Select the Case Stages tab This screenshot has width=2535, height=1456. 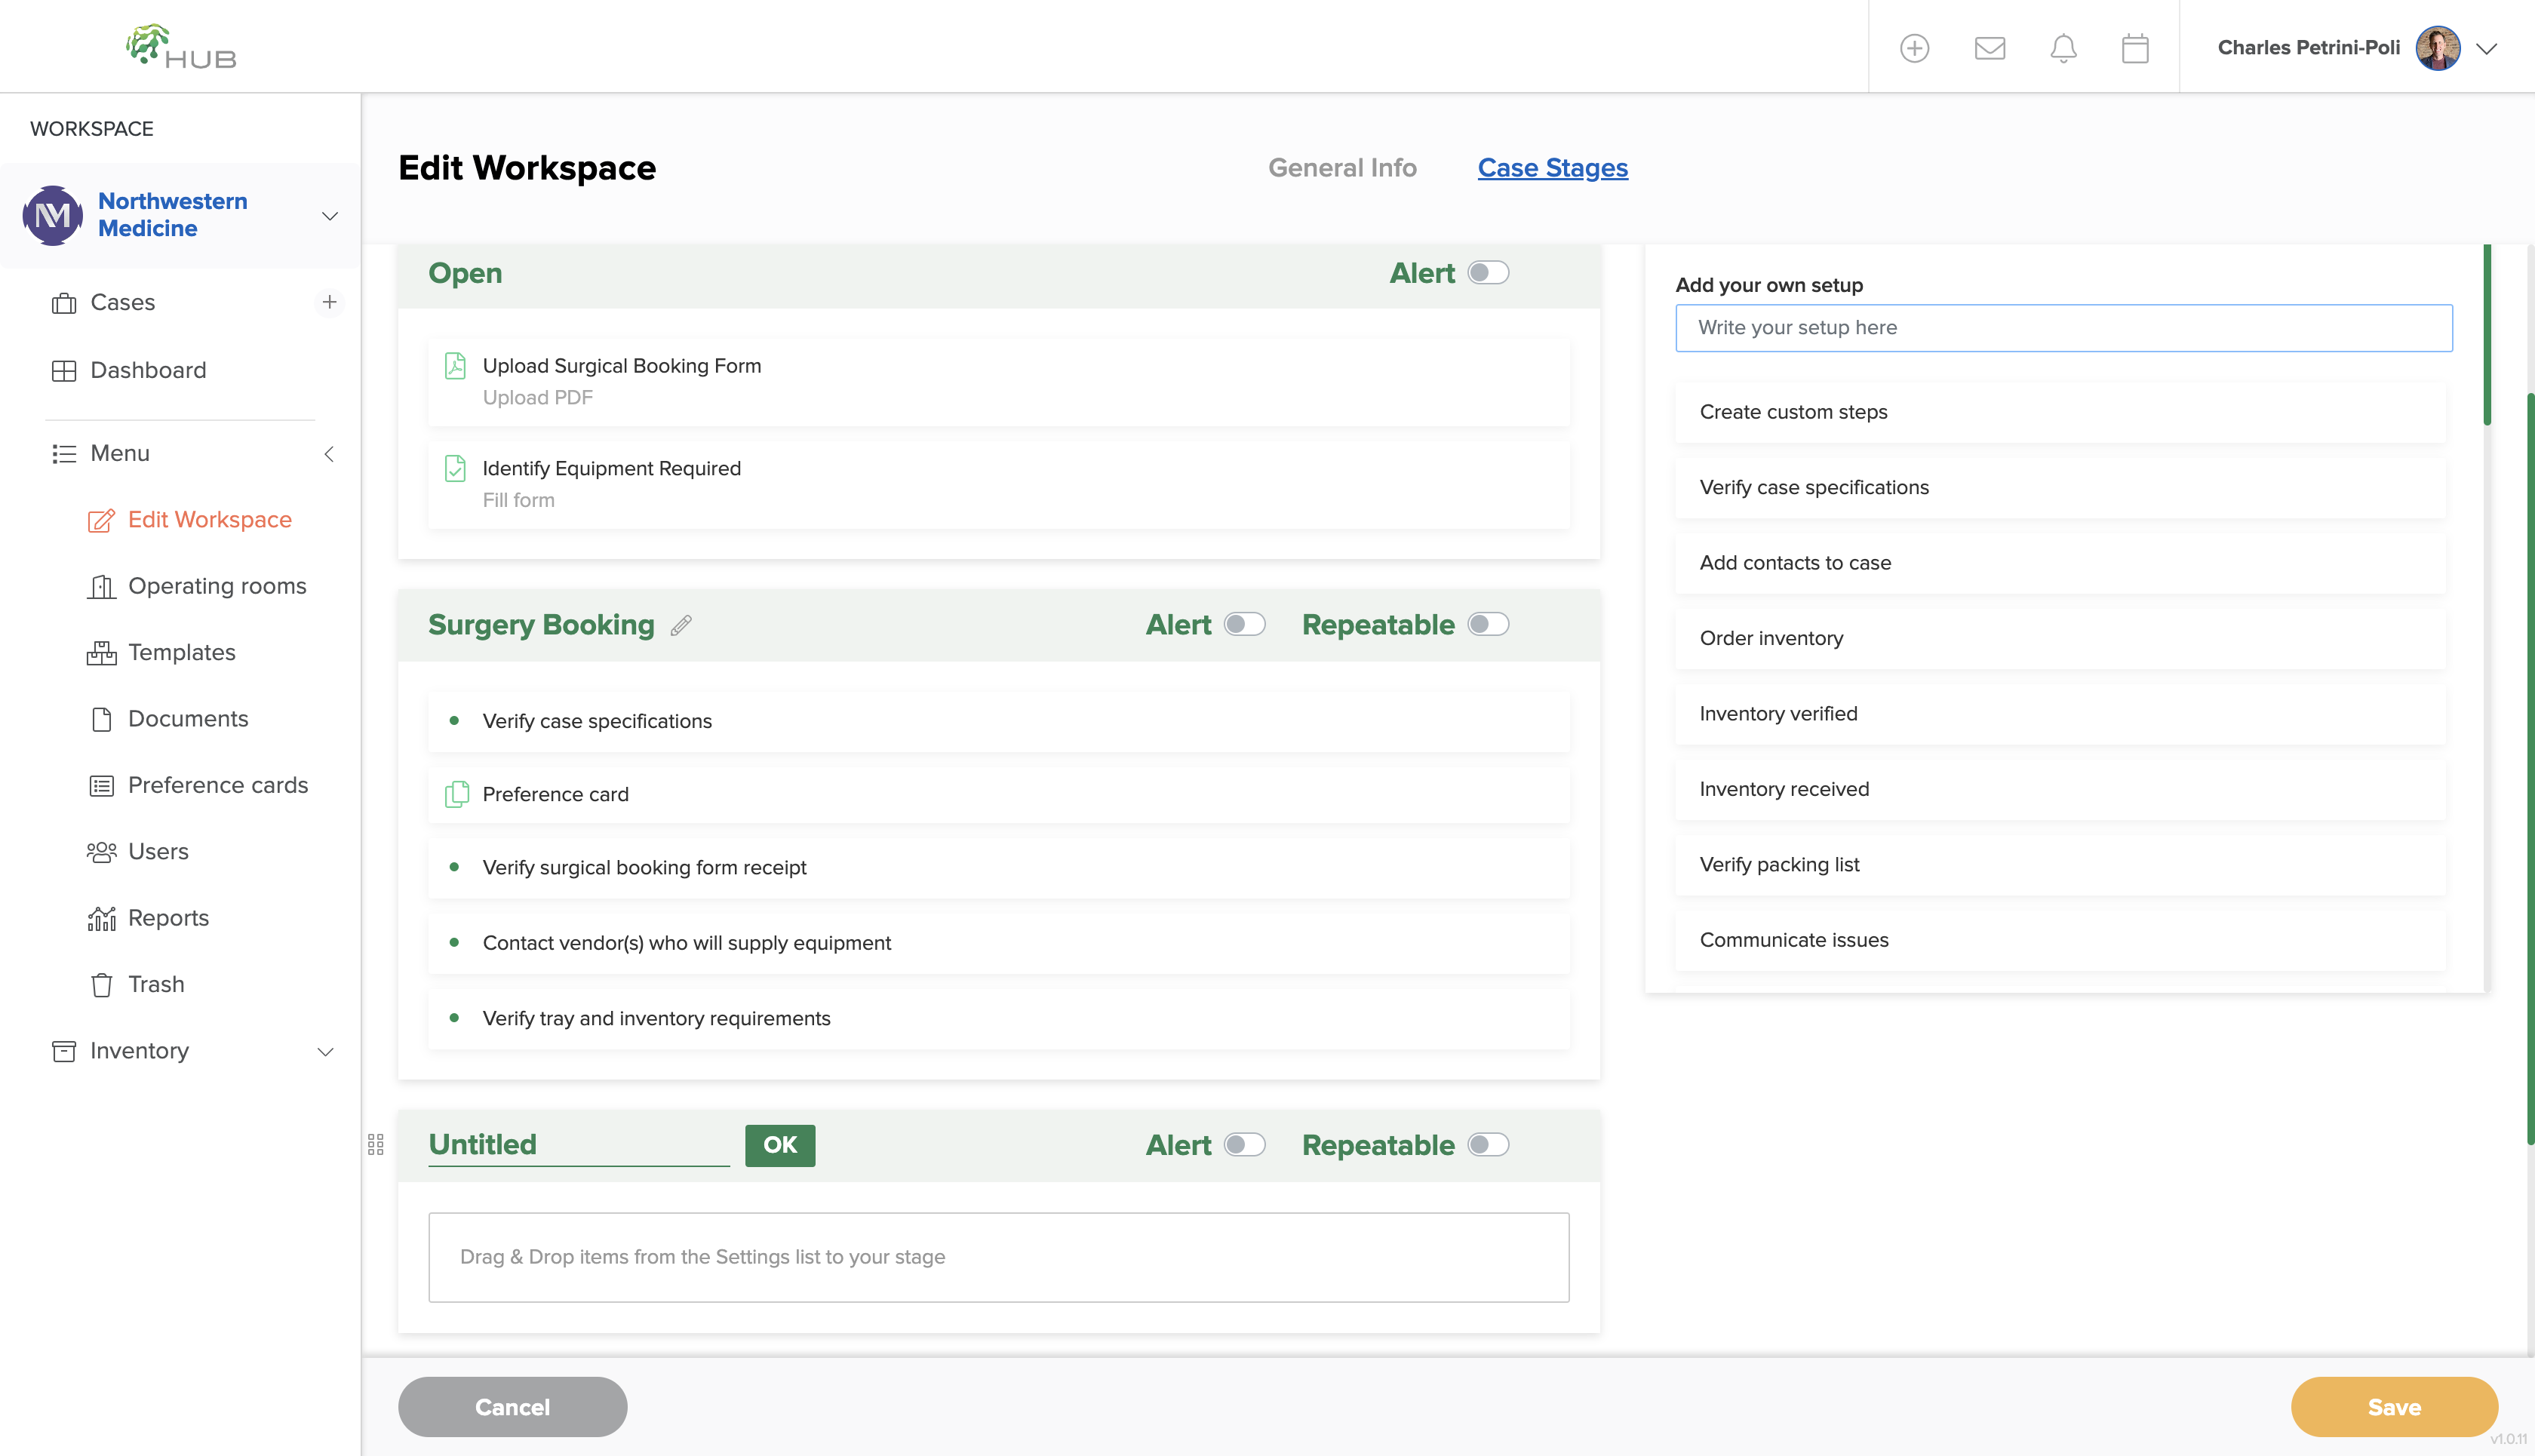(1552, 168)
